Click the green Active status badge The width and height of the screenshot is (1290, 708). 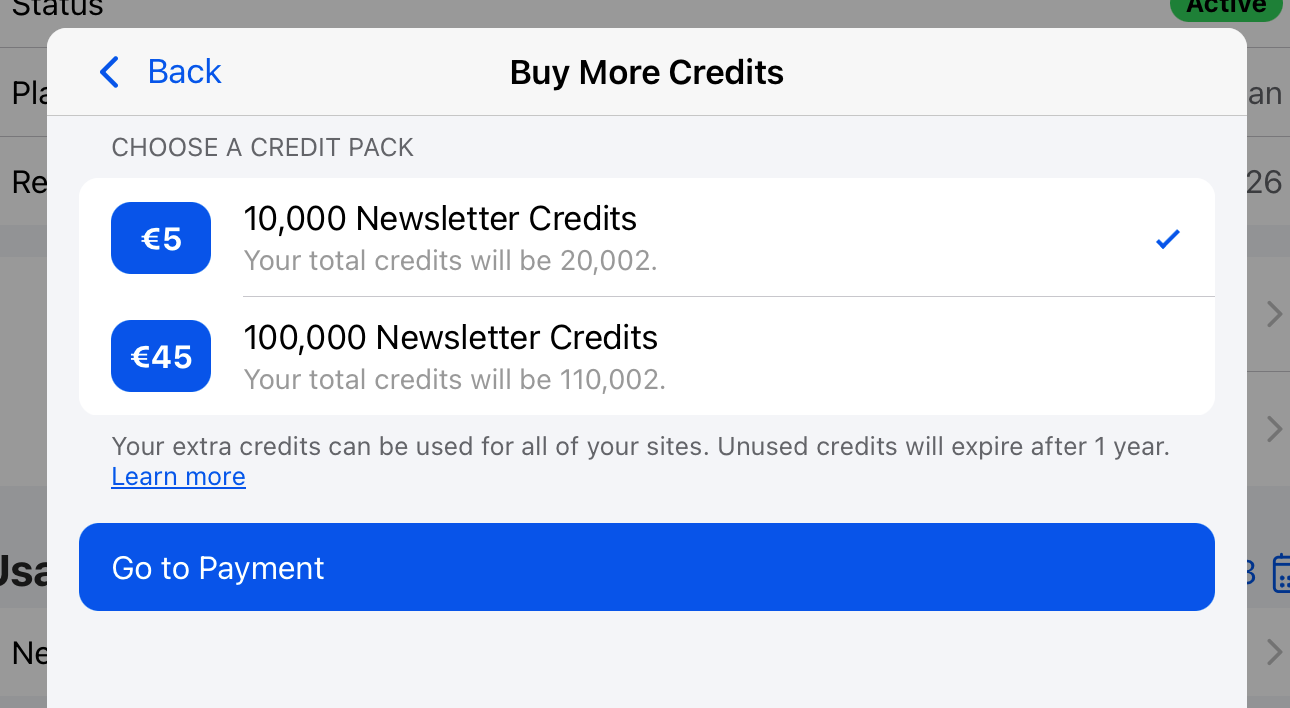[1226, 8]
